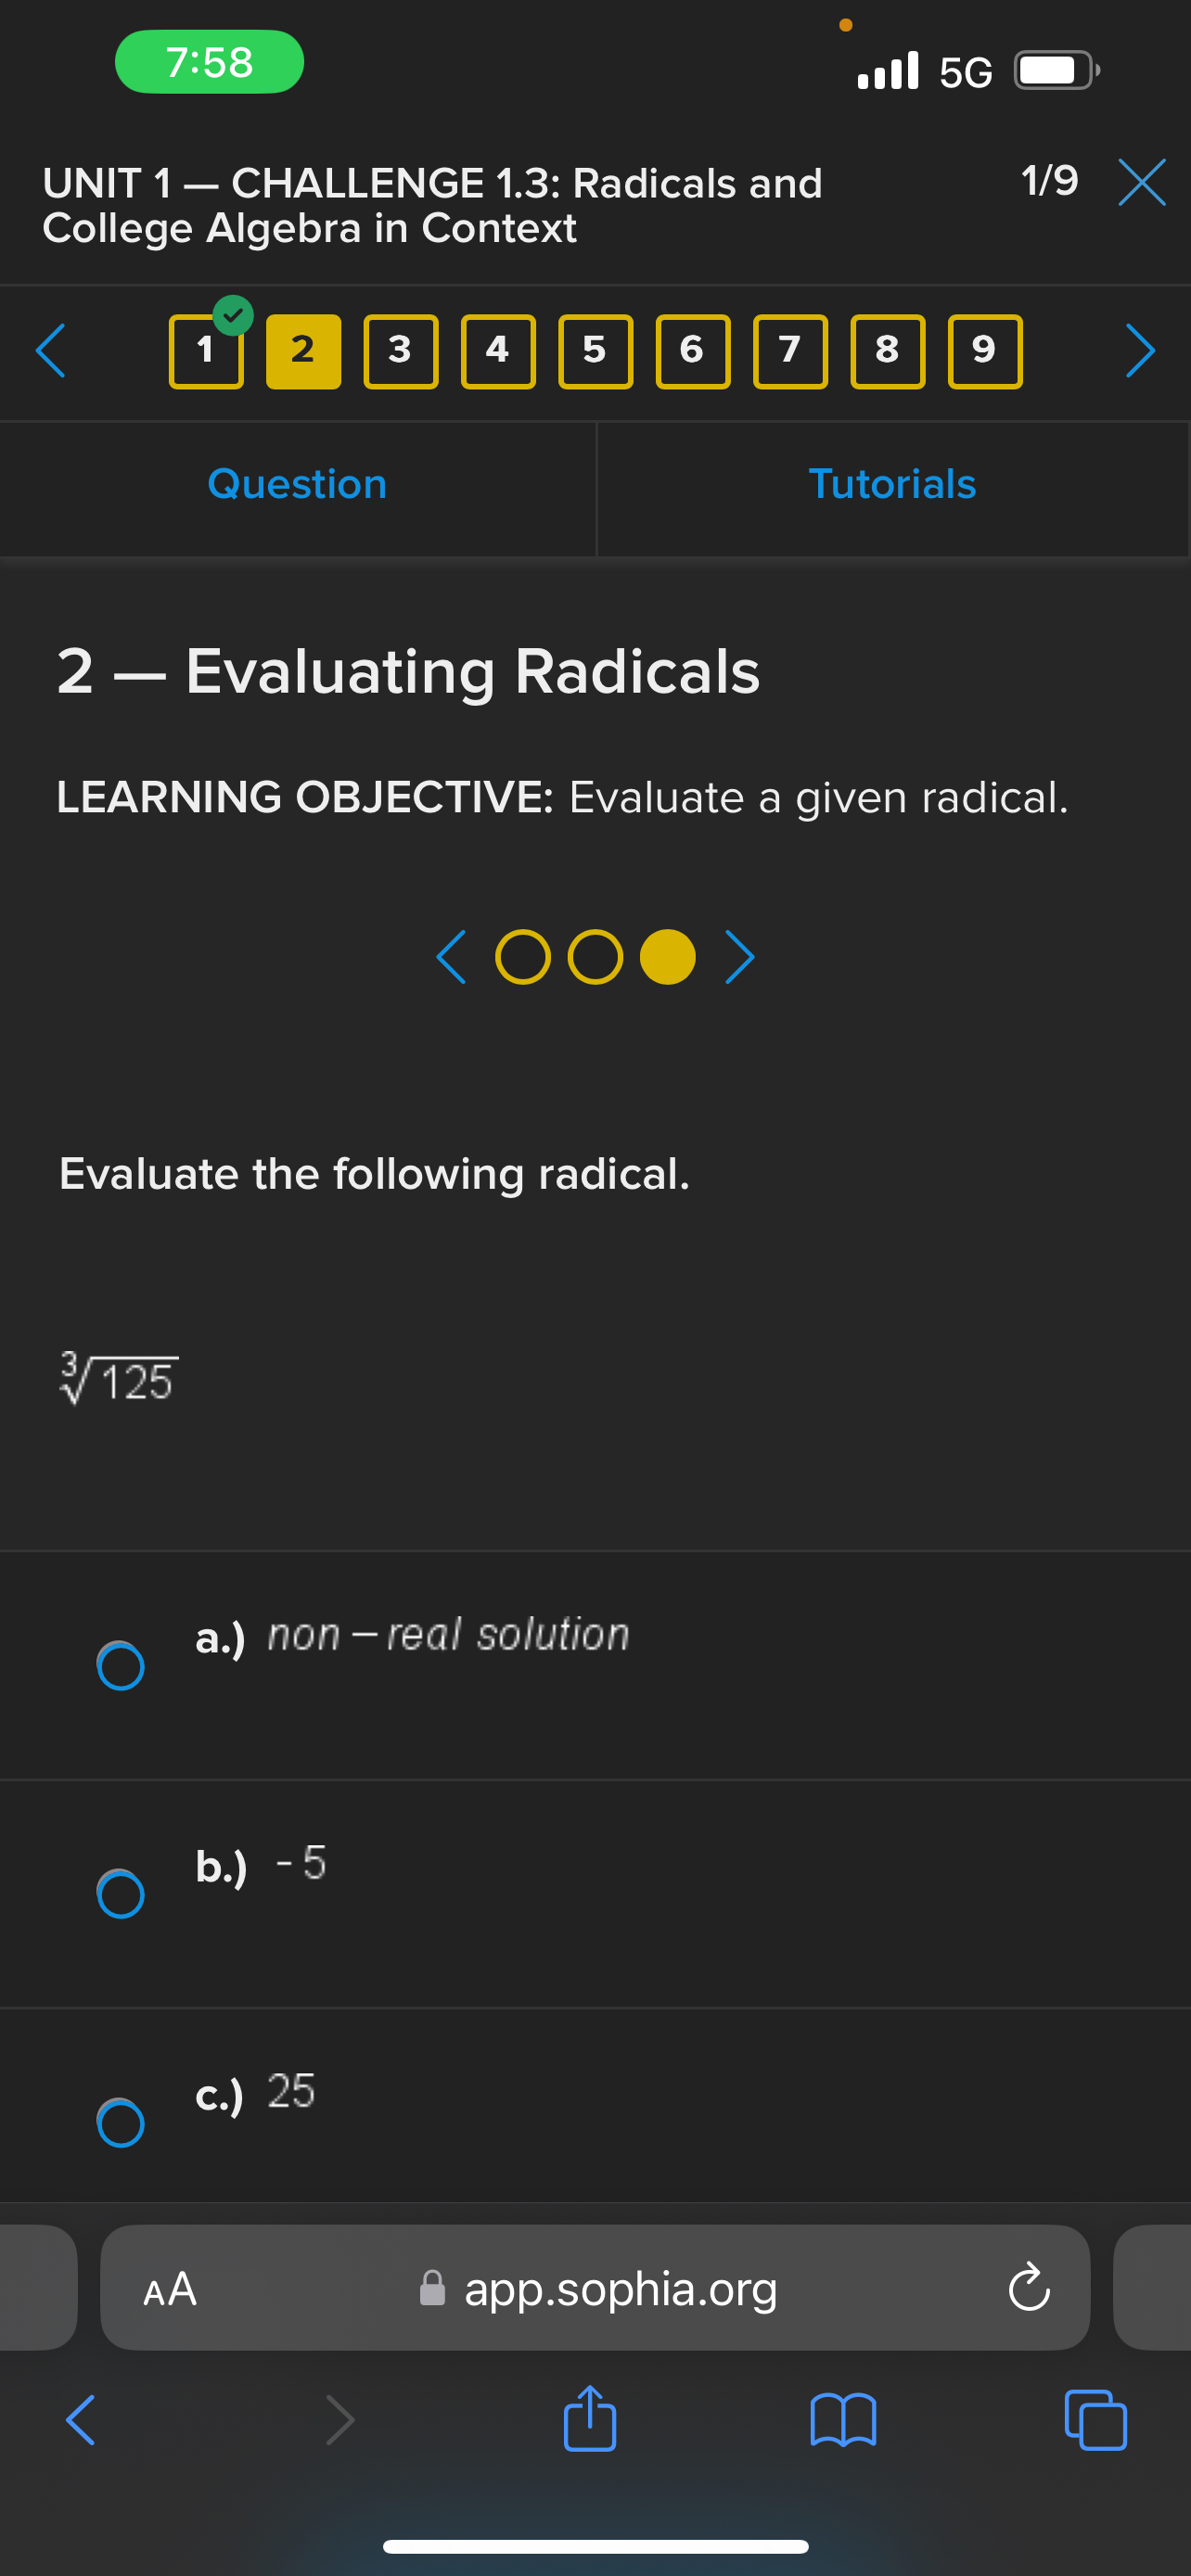Advance the carousel with the right arrow
Viewport: 1191px width, 2576px height.
[739, 956]
